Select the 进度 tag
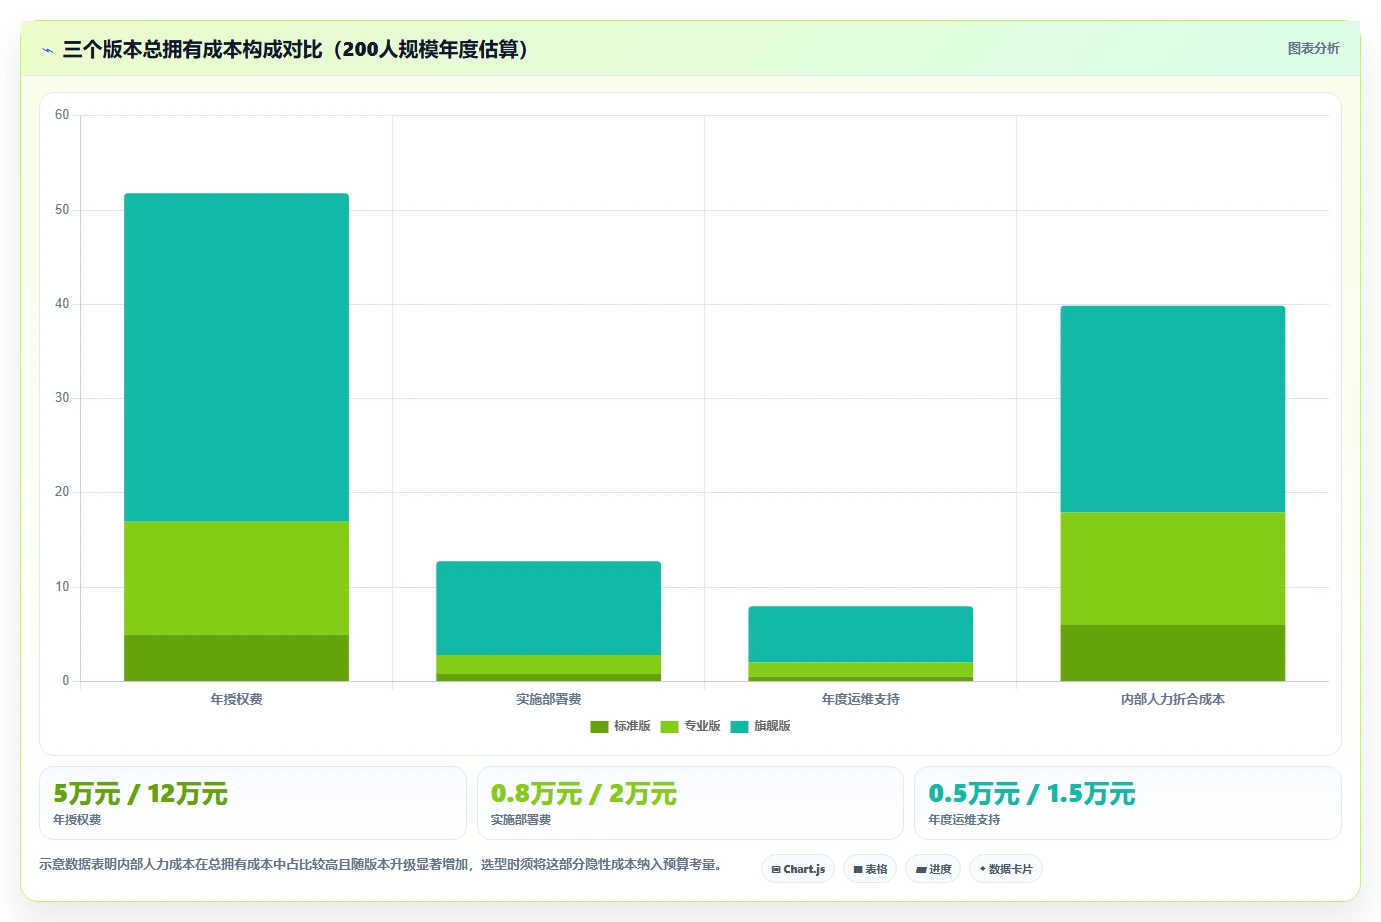The height and width of the screenshot is (922, 1381). tap(933, 869)
